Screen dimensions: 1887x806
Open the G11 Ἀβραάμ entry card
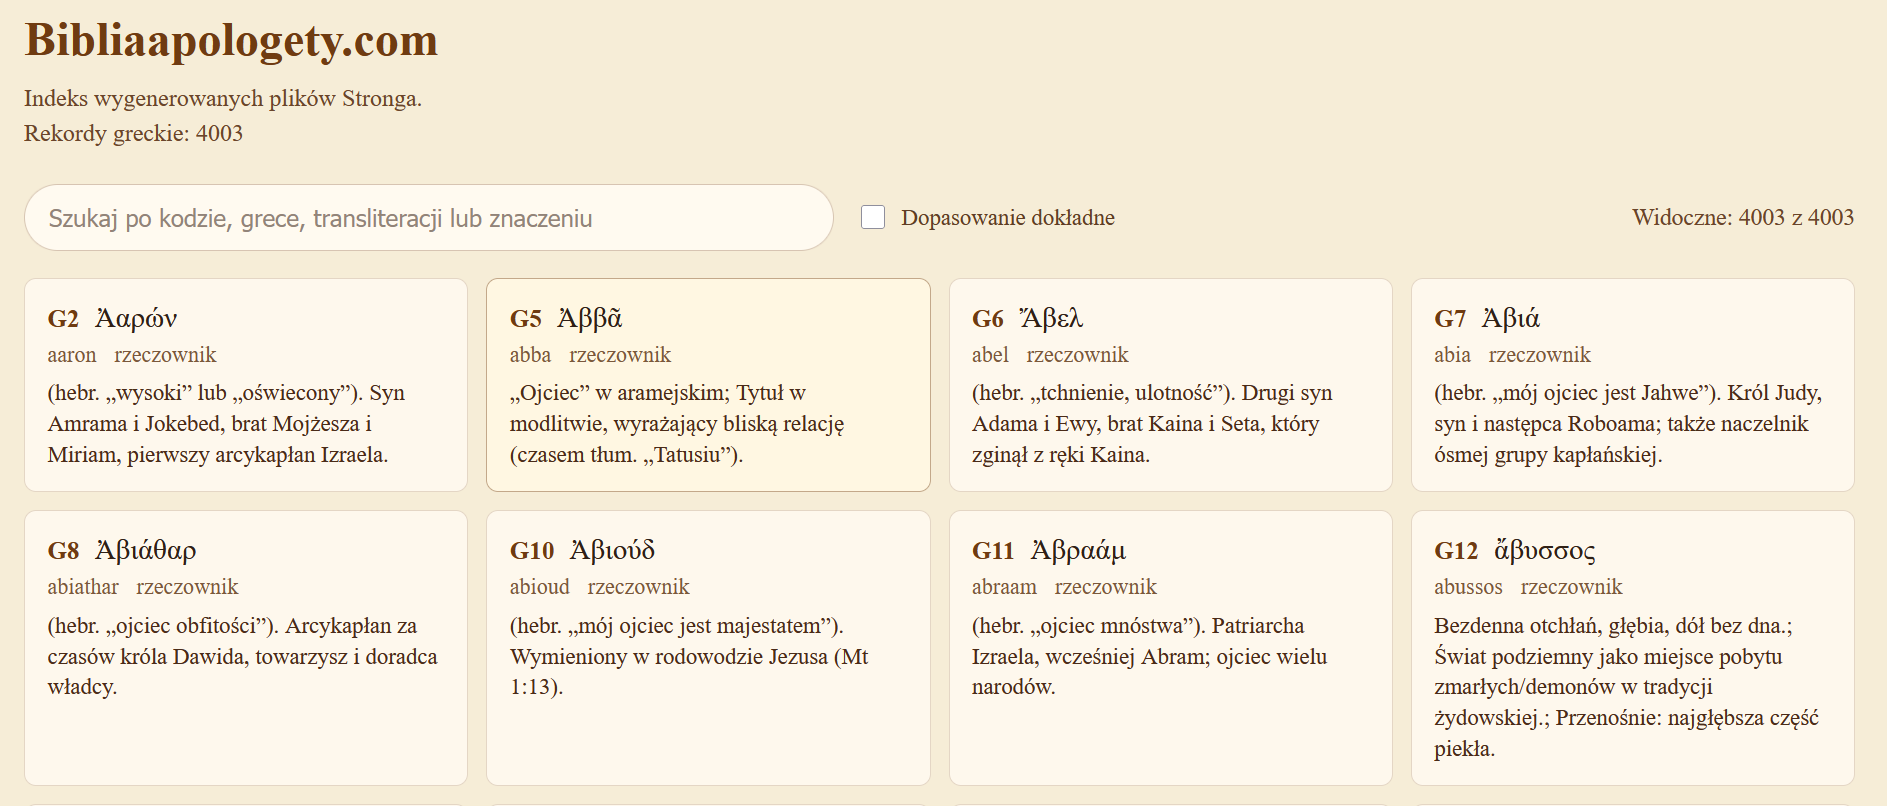pos(1170,648)
